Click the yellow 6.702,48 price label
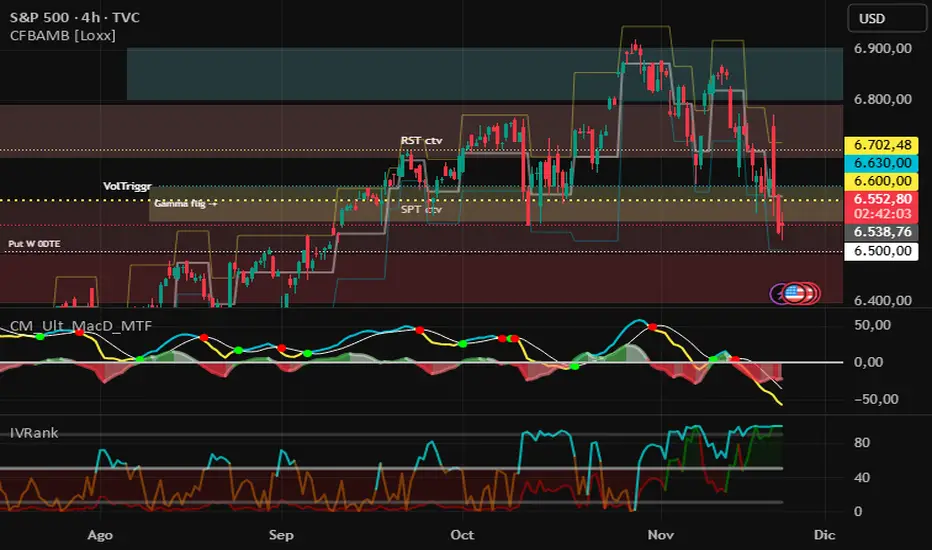Image resolution: width=932 pixels, height=550 pixels. pos(882,145)
